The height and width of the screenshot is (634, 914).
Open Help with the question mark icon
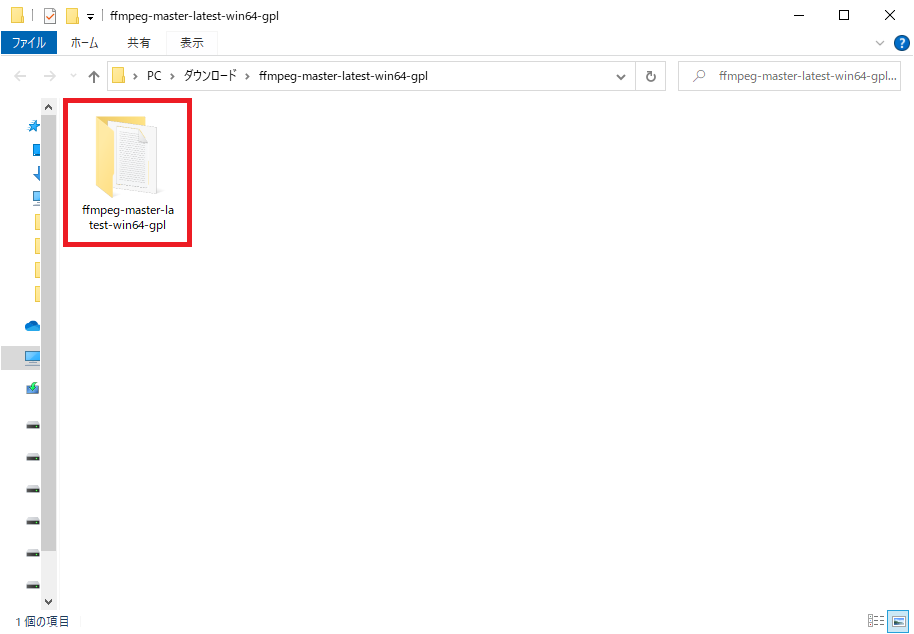[x=901, y=43]
